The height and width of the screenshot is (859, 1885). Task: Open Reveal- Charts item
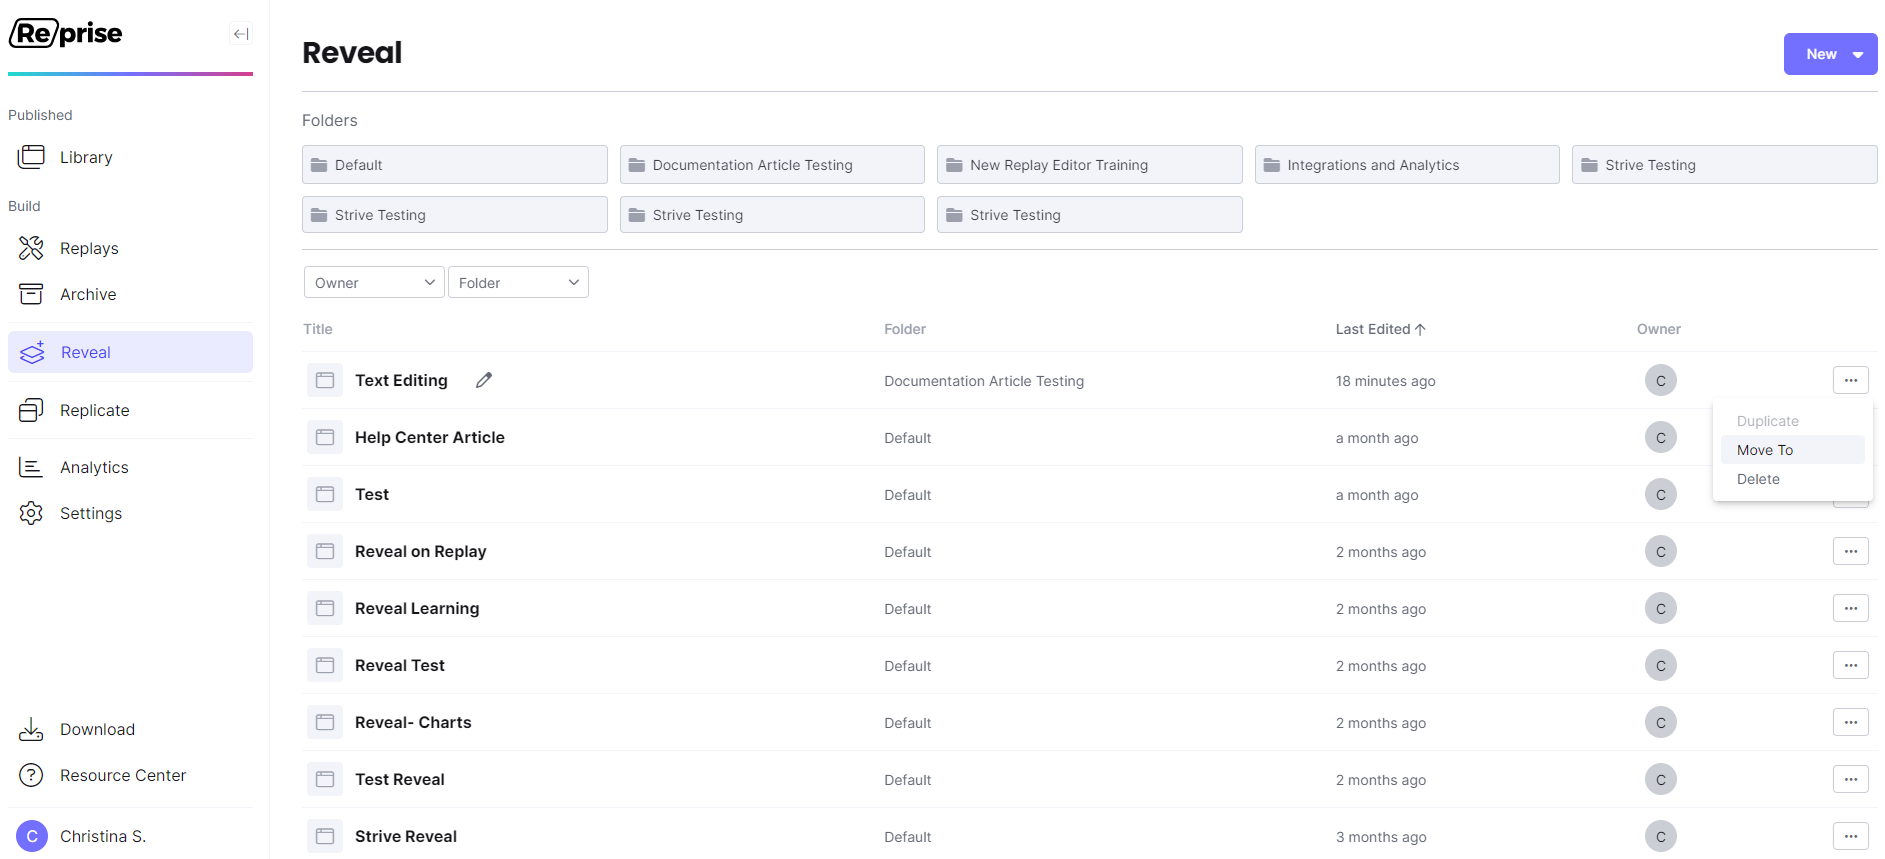413,722
